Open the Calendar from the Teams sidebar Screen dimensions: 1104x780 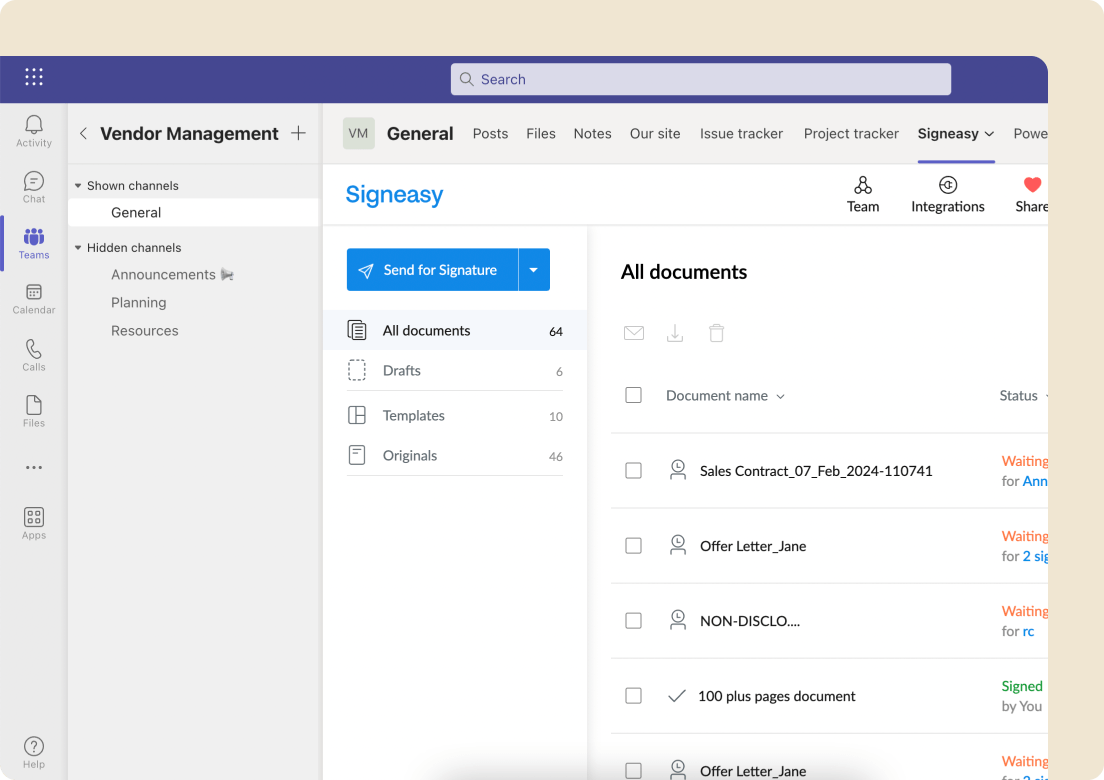coord(33,299)
